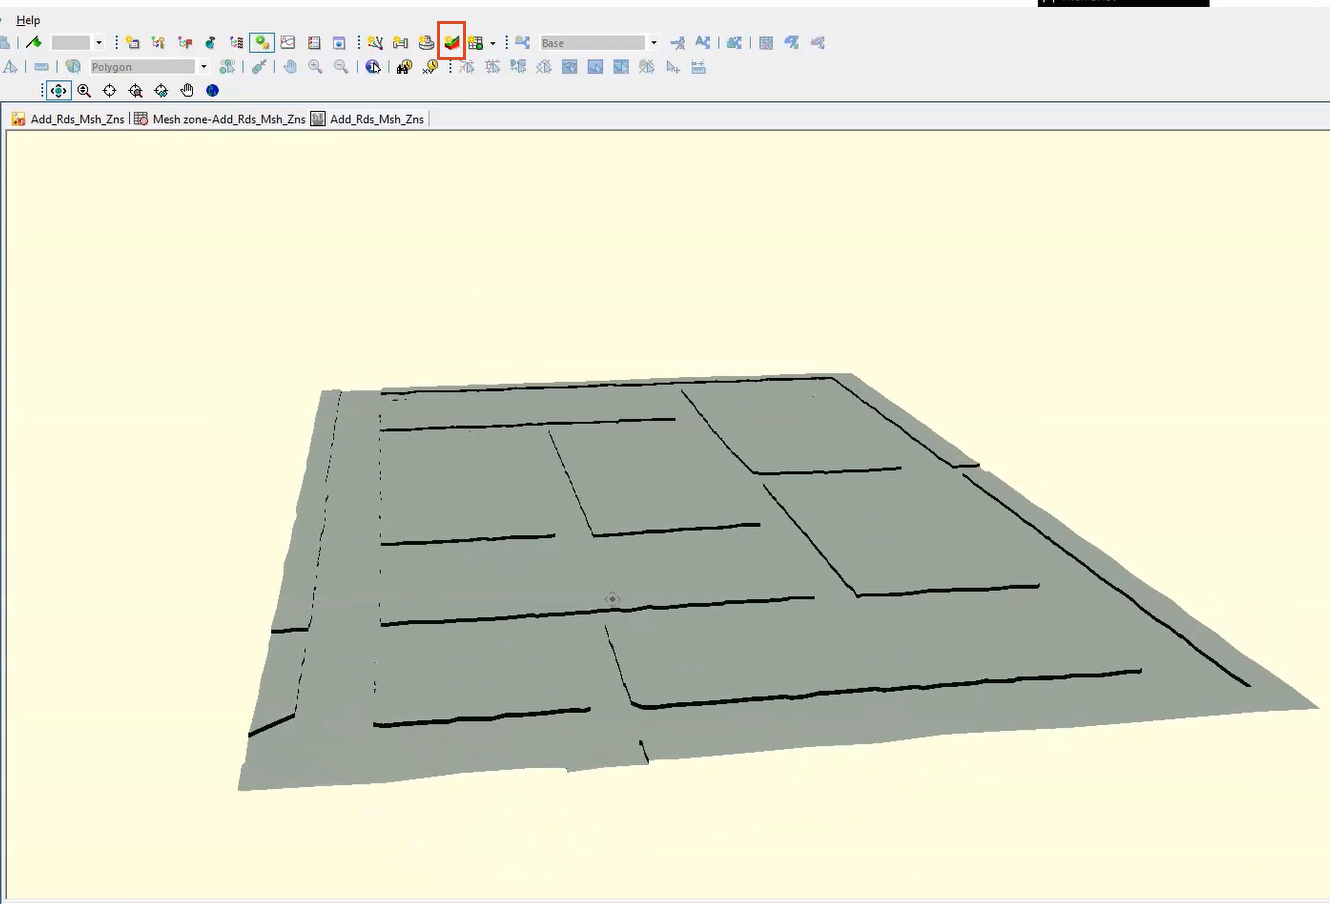Click the pink grid toolbar icon

pos(766,42)
